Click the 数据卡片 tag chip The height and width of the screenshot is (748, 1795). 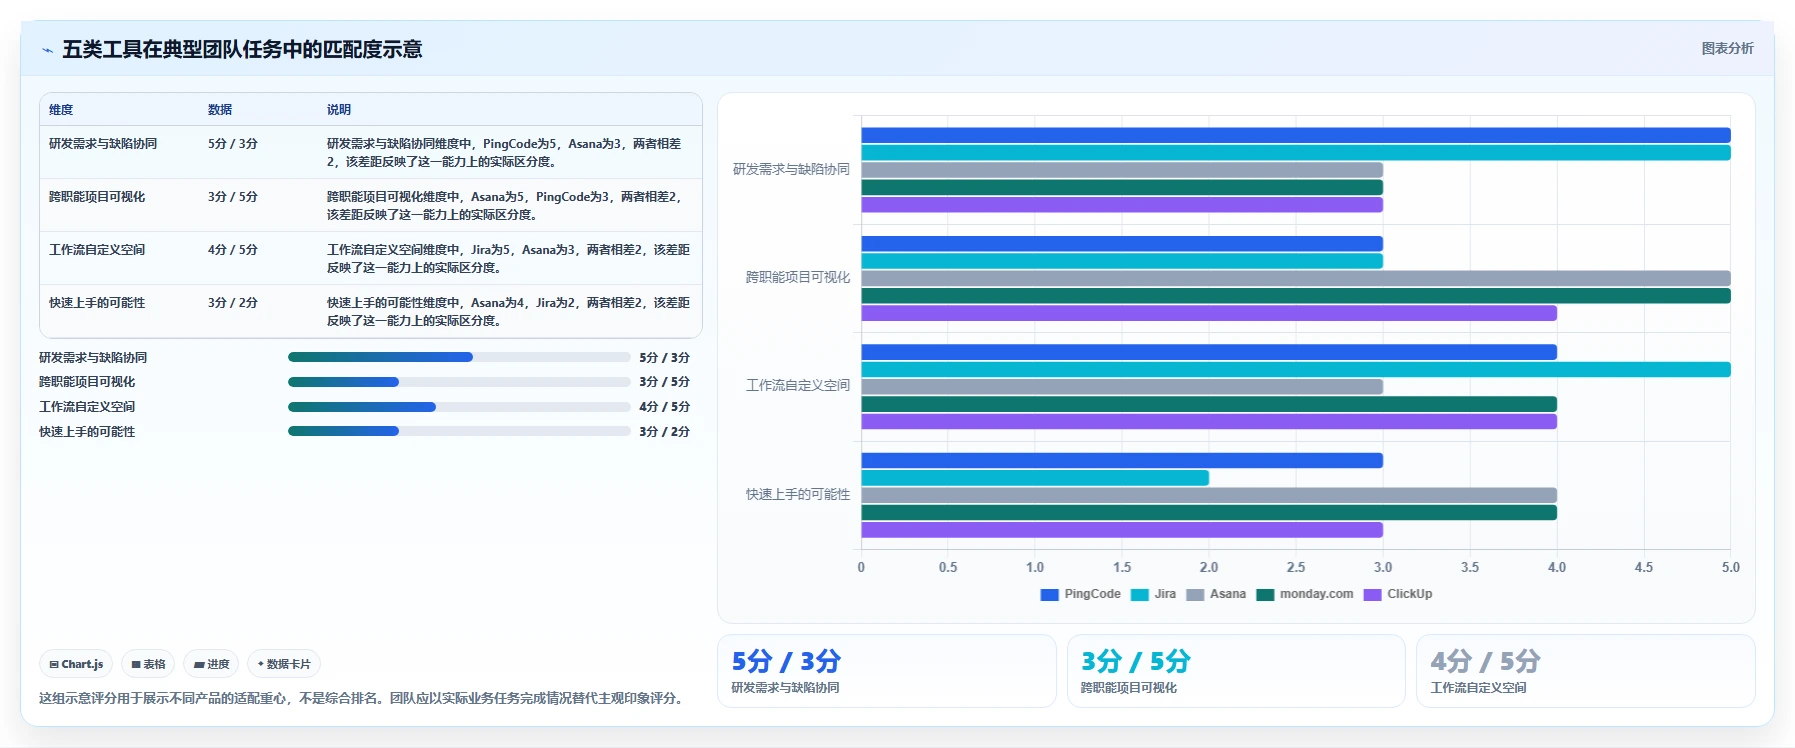[284, 664]
